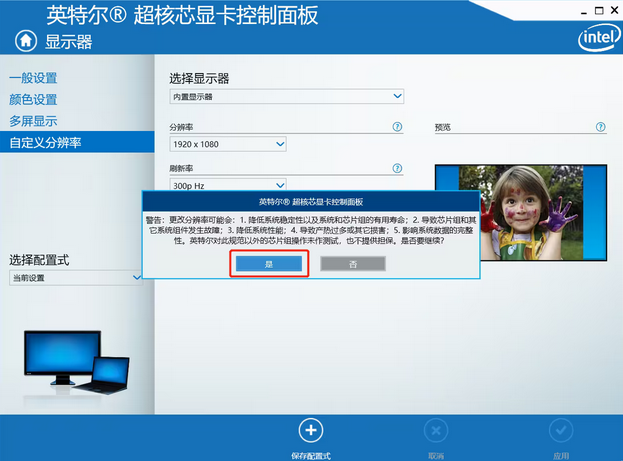Expand the 300p Hz refresh rate dropdown
The image size is (623, 461).
pyautogui.click(x=228, y=185)
